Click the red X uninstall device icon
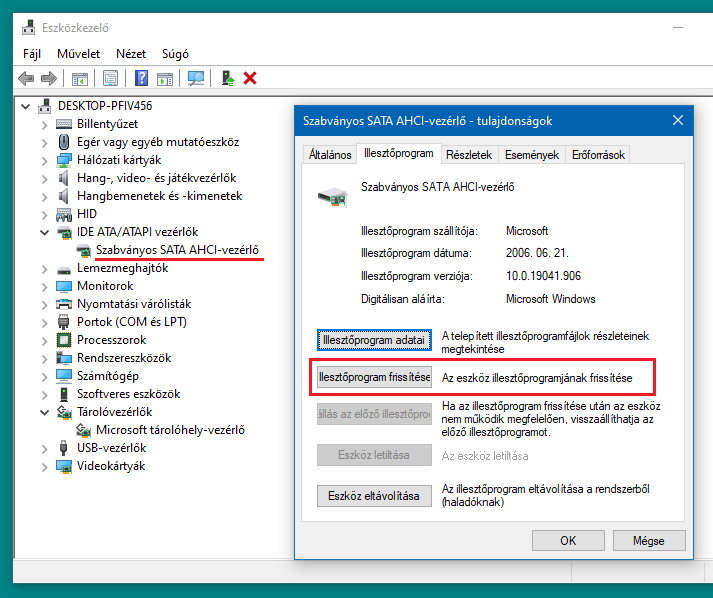Viewport: 713px width, 598px height. point(250,78)
